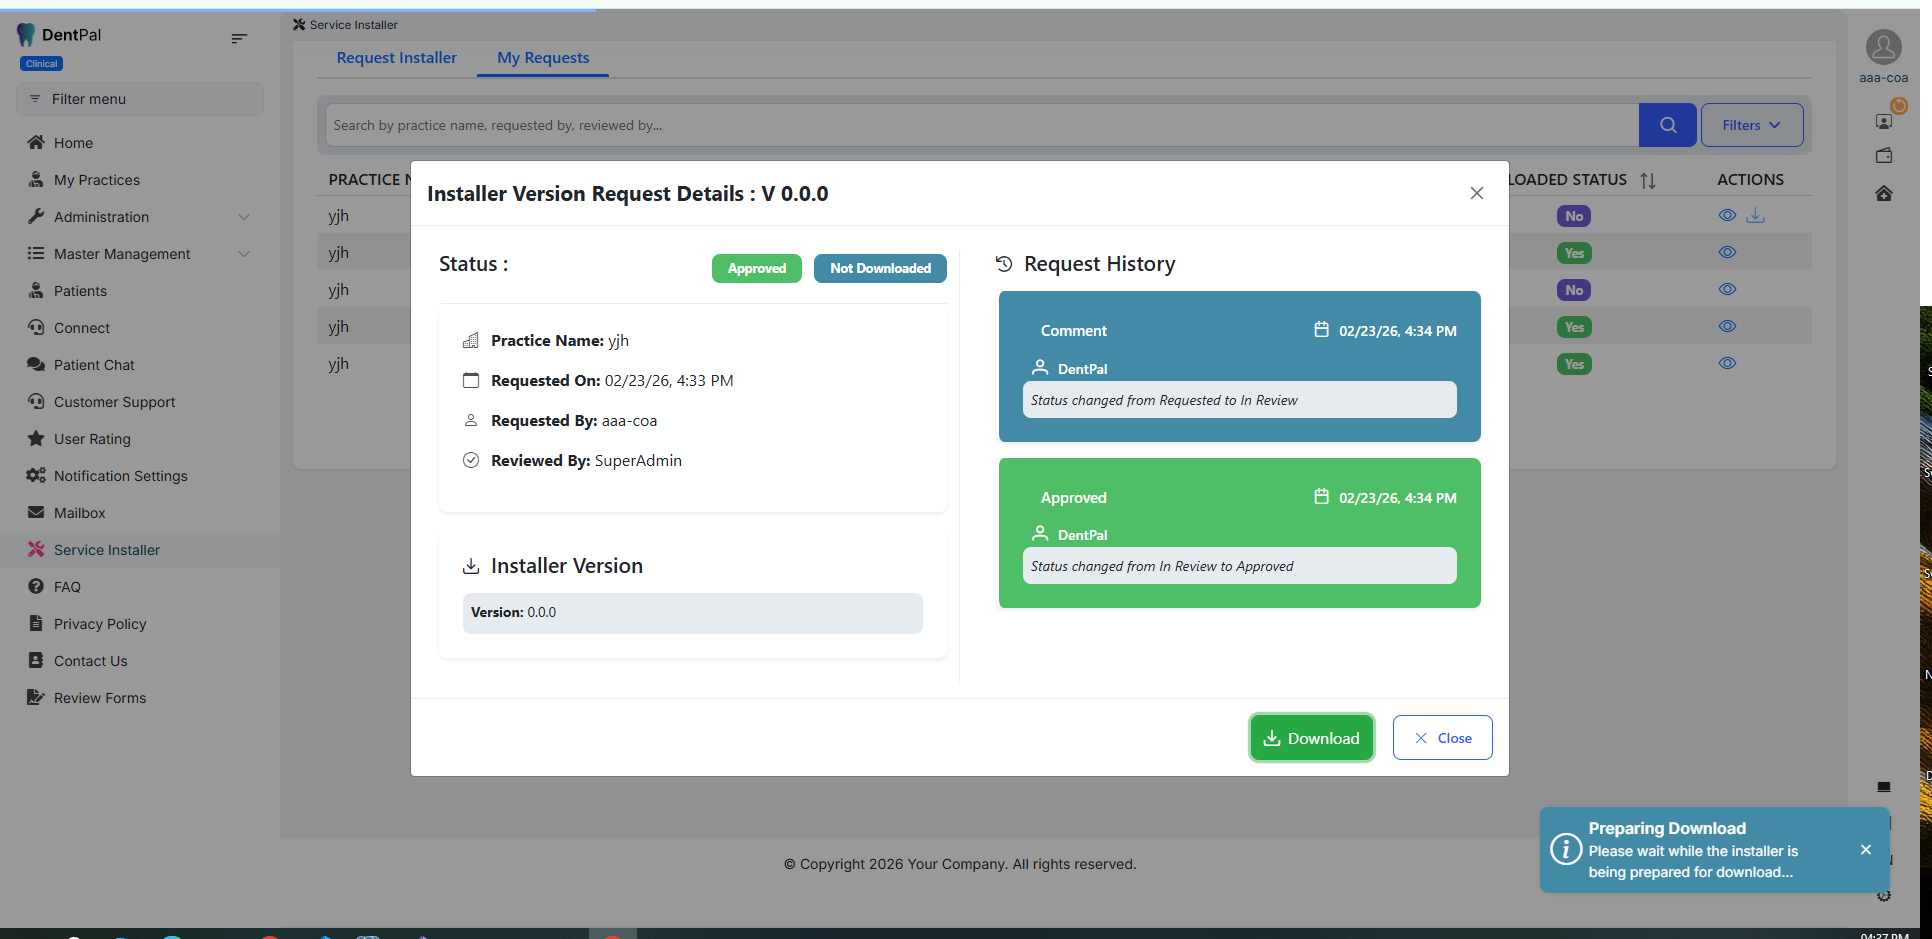Switch to the Request Installer tab
Screen dimensions: 1932x939
click(396, 58)
